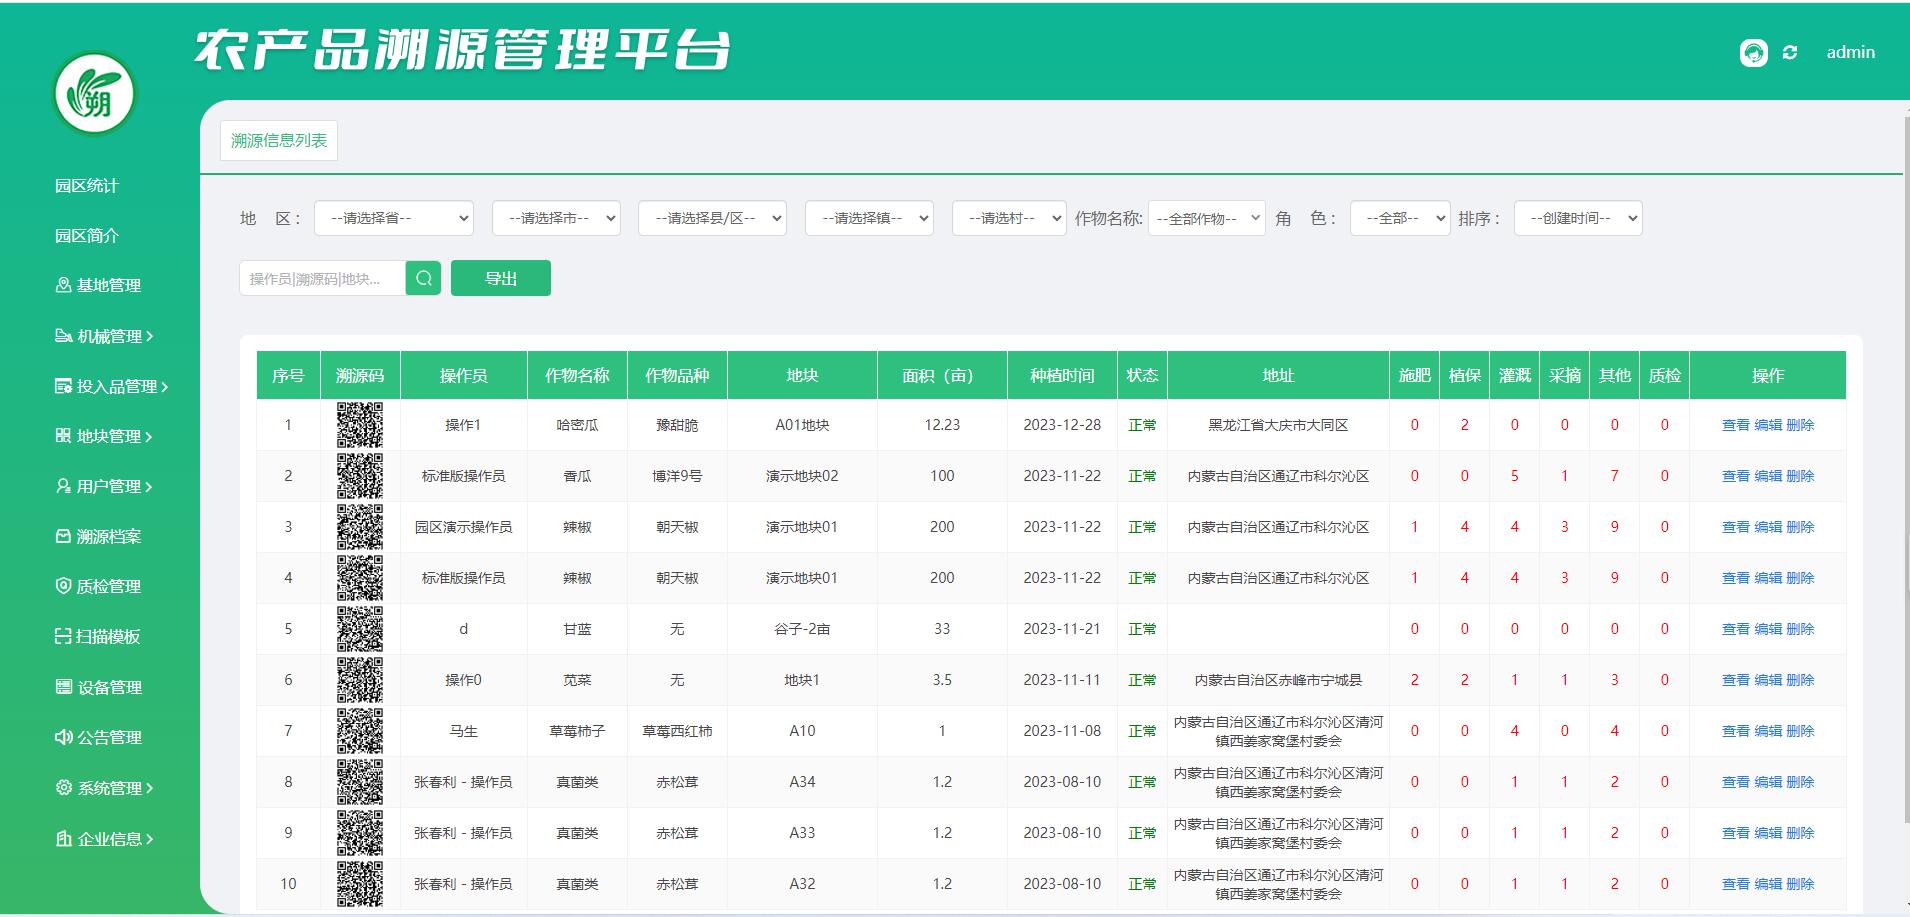Click the 黑龙江省大庆市大同区 address cell
Viewport: 1910px width, 917px height.
[1278, 425]
